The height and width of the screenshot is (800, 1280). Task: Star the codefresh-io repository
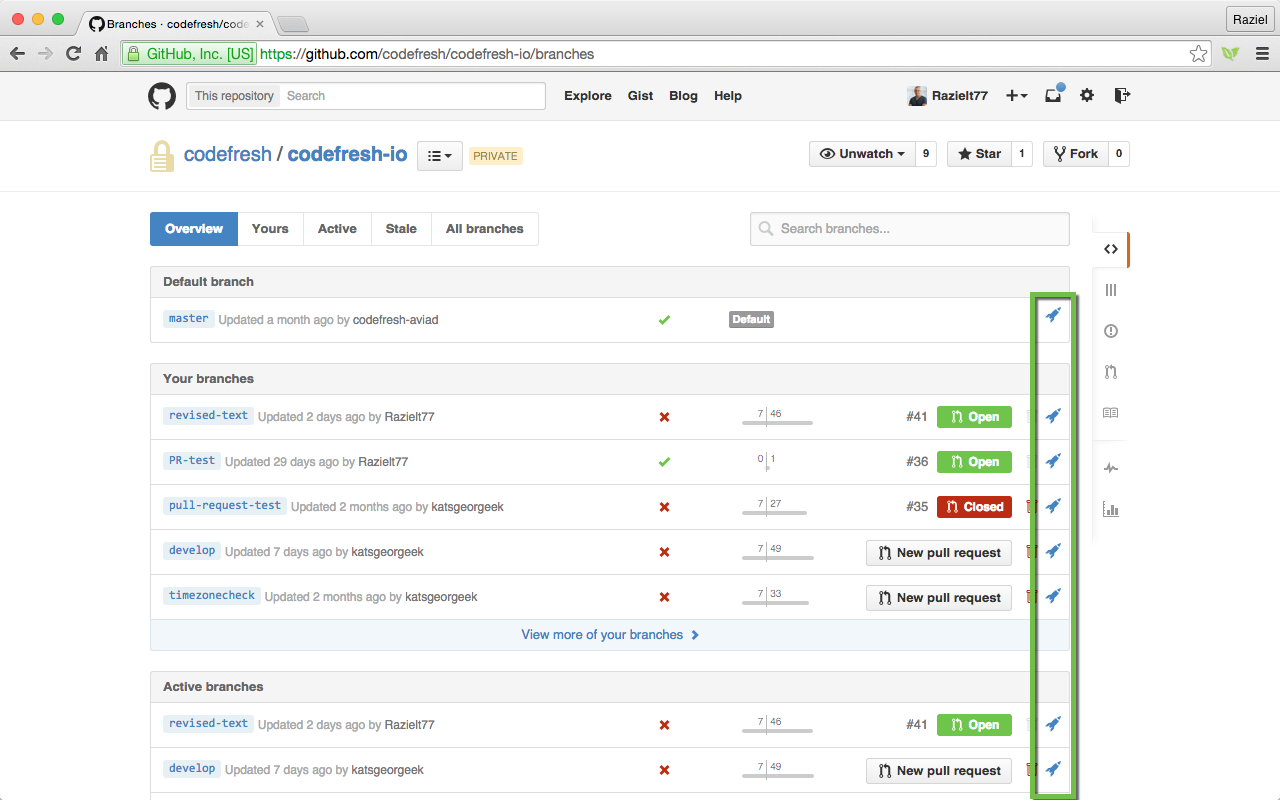pos(979,154)
